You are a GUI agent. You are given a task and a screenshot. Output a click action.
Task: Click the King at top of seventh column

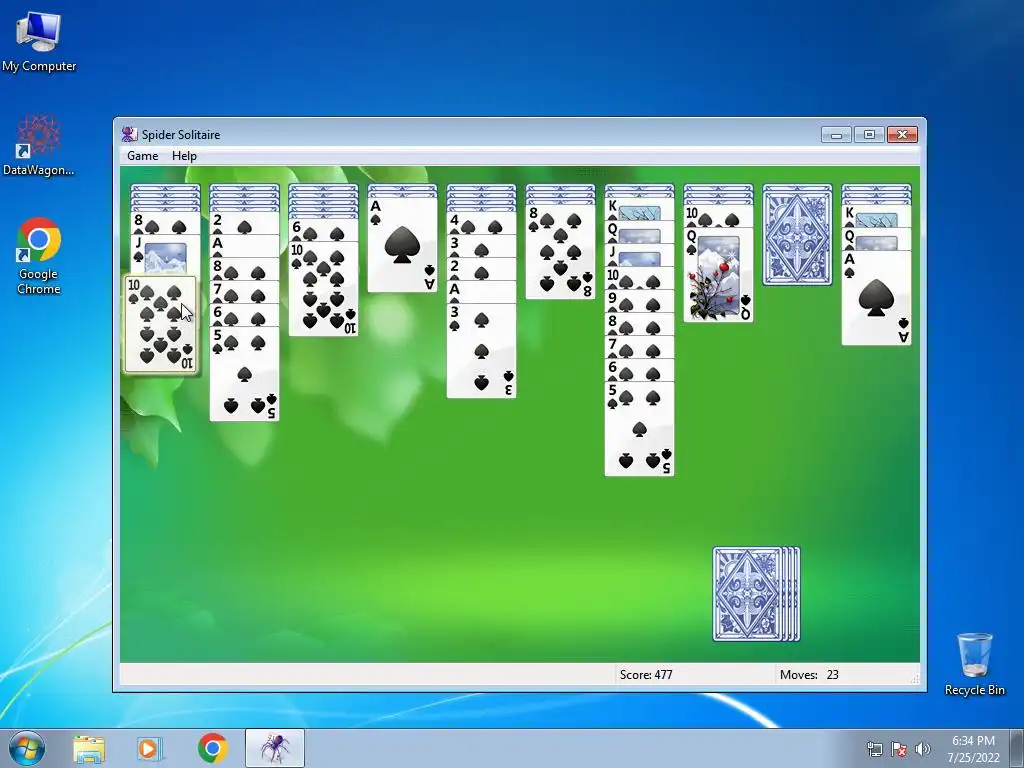pos(639,209)
